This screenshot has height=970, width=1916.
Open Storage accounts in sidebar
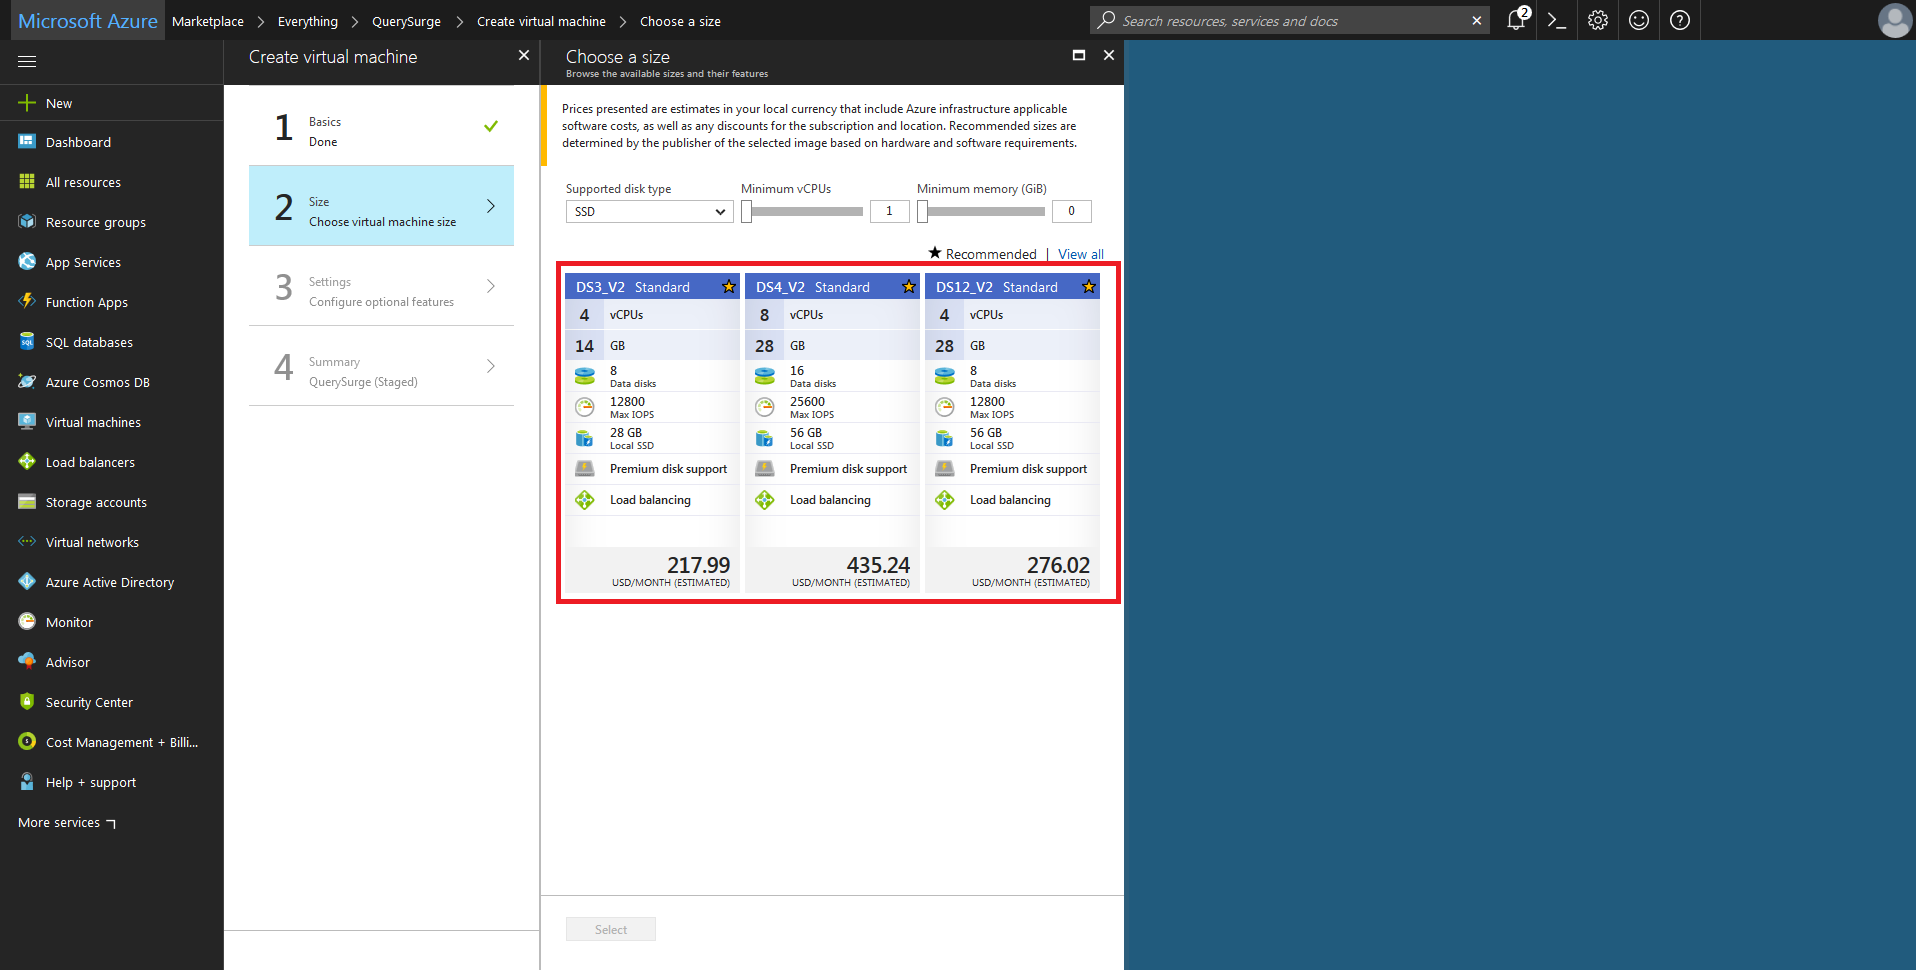(96, 502)
